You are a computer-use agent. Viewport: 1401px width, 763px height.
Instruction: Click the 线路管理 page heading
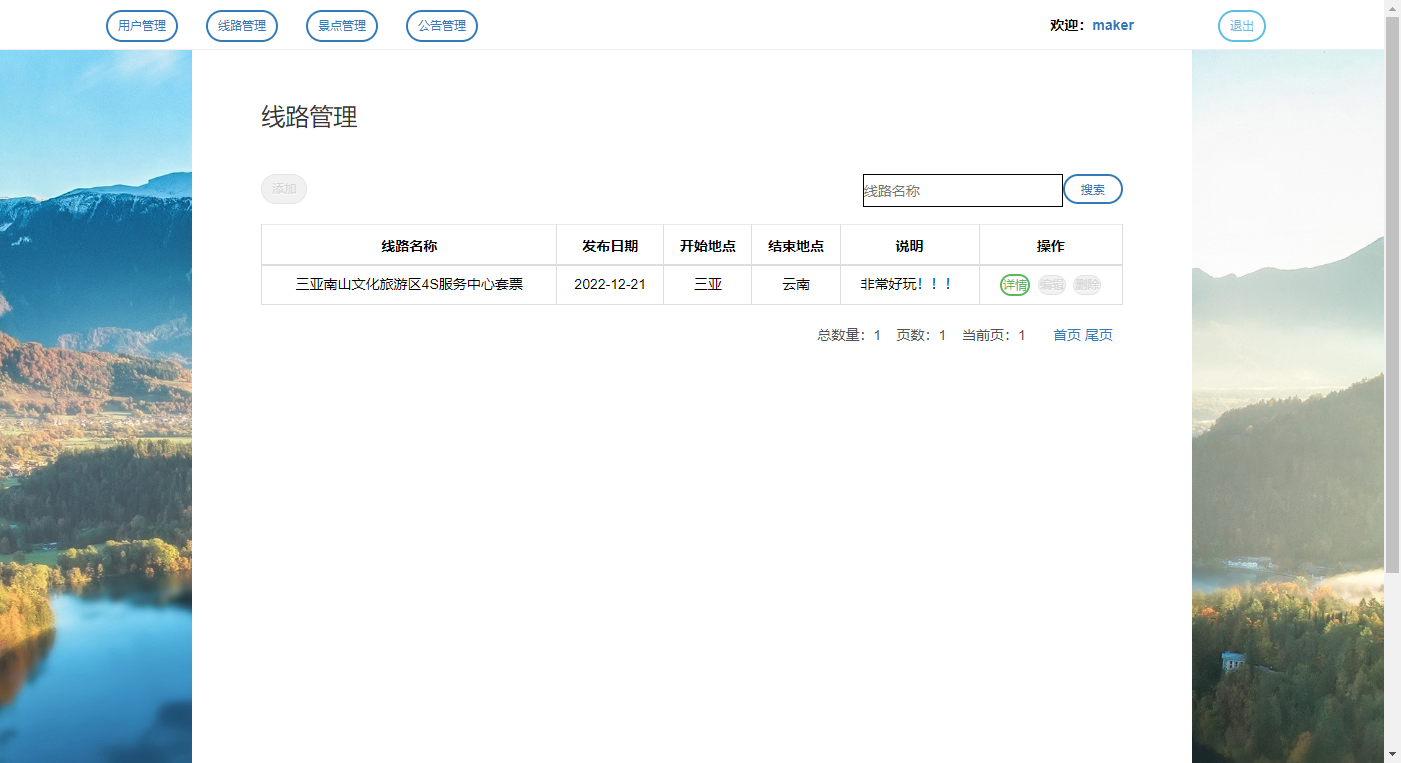point(309,117)
